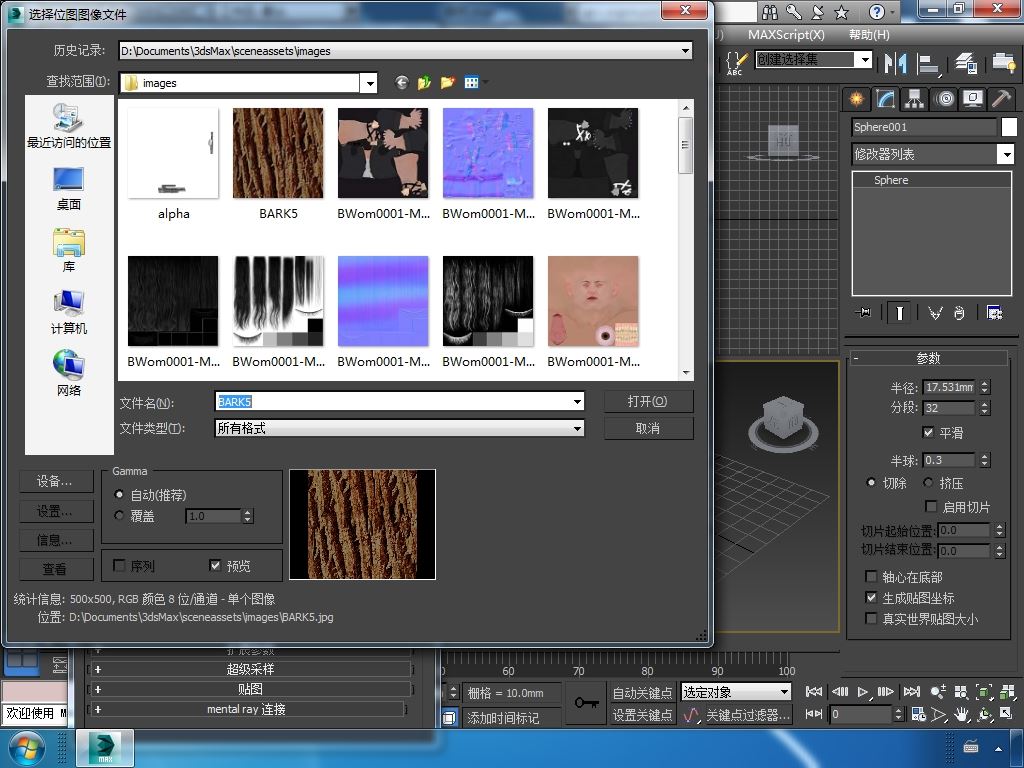Go up one folder level
1024x768 pixels.
425,83
